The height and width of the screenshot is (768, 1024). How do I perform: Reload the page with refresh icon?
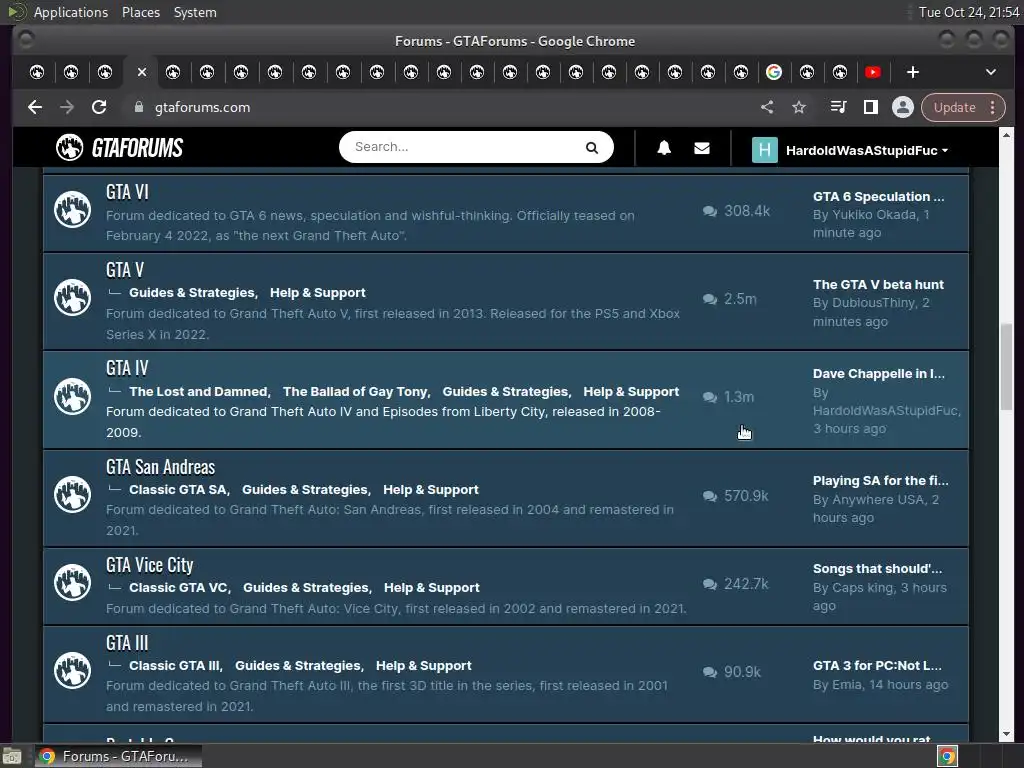click(x=99, y=107)
